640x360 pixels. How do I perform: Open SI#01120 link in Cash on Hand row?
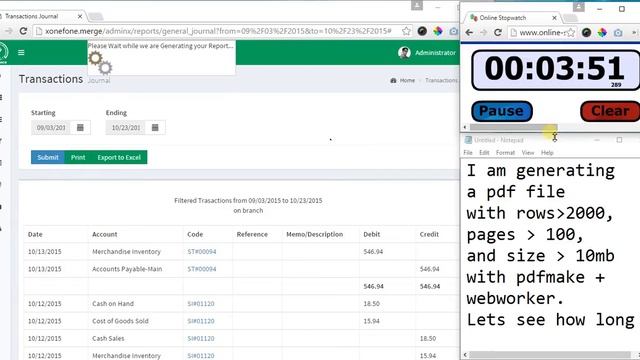(201, 304)
